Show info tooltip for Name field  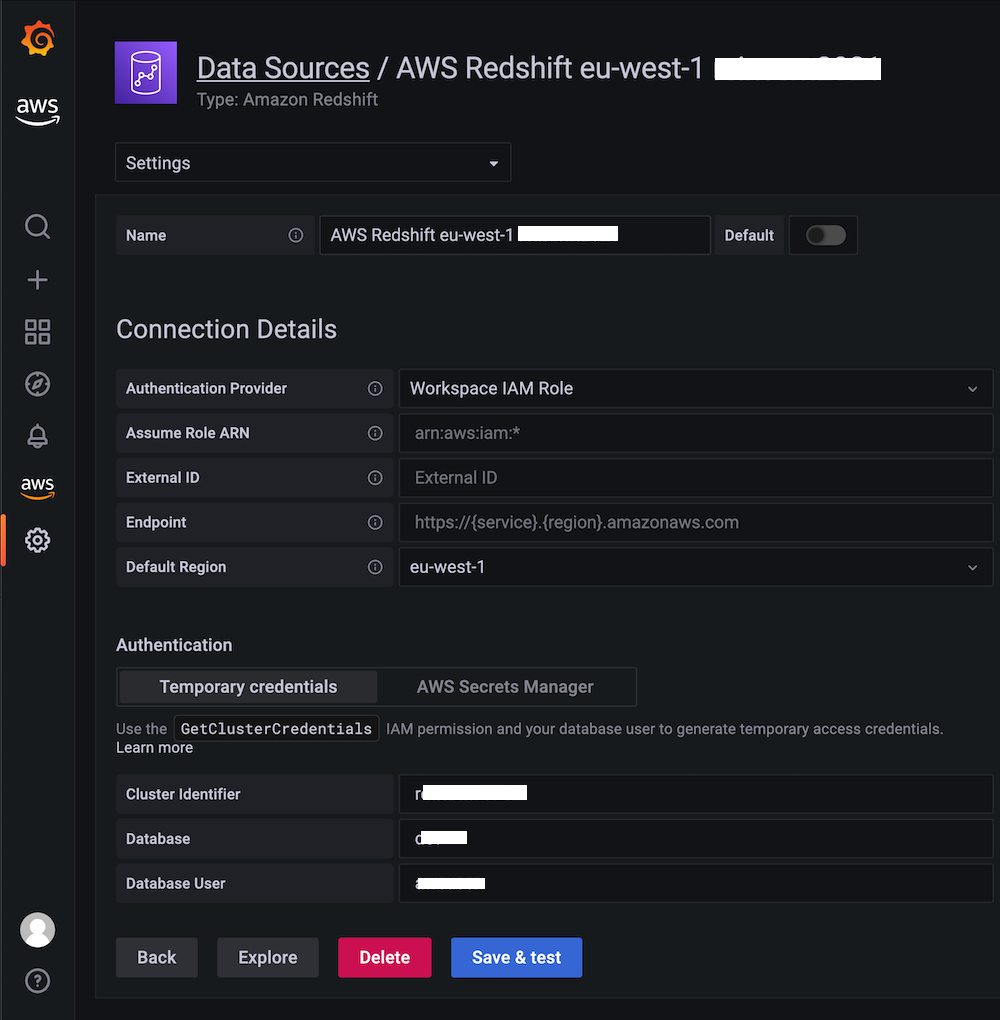[295, 235]
